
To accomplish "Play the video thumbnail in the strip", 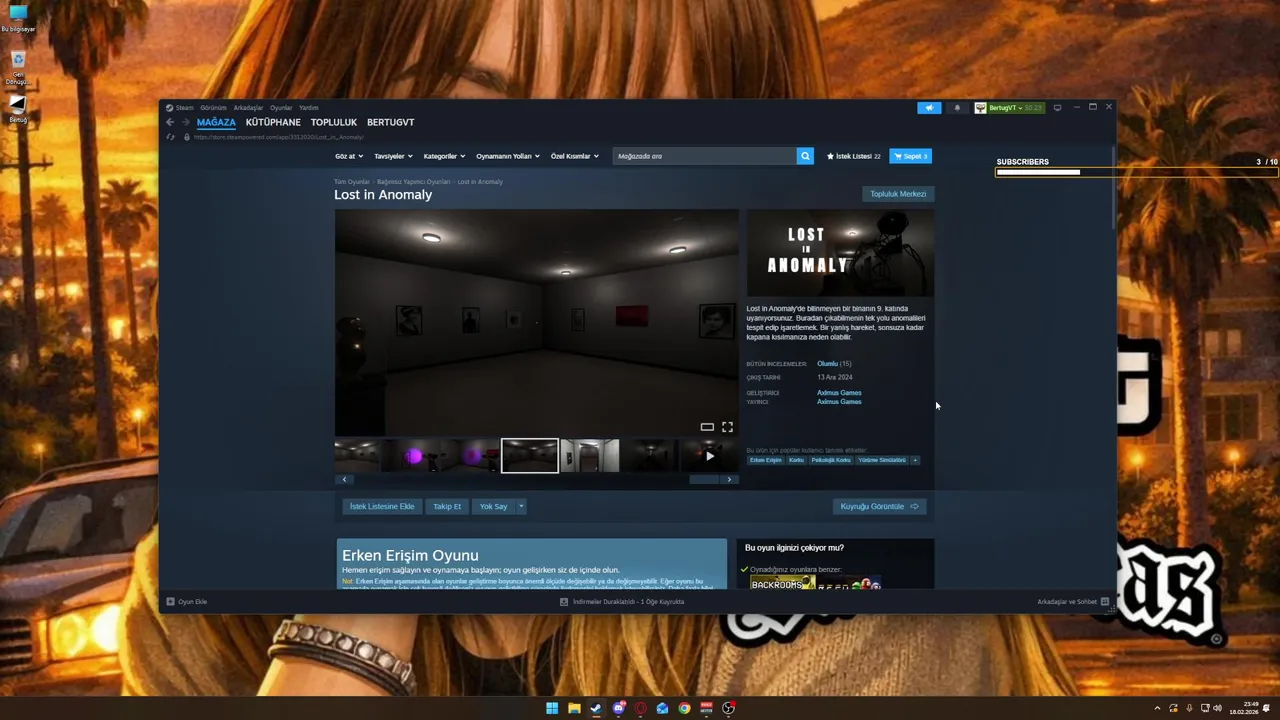I will 709,456.
